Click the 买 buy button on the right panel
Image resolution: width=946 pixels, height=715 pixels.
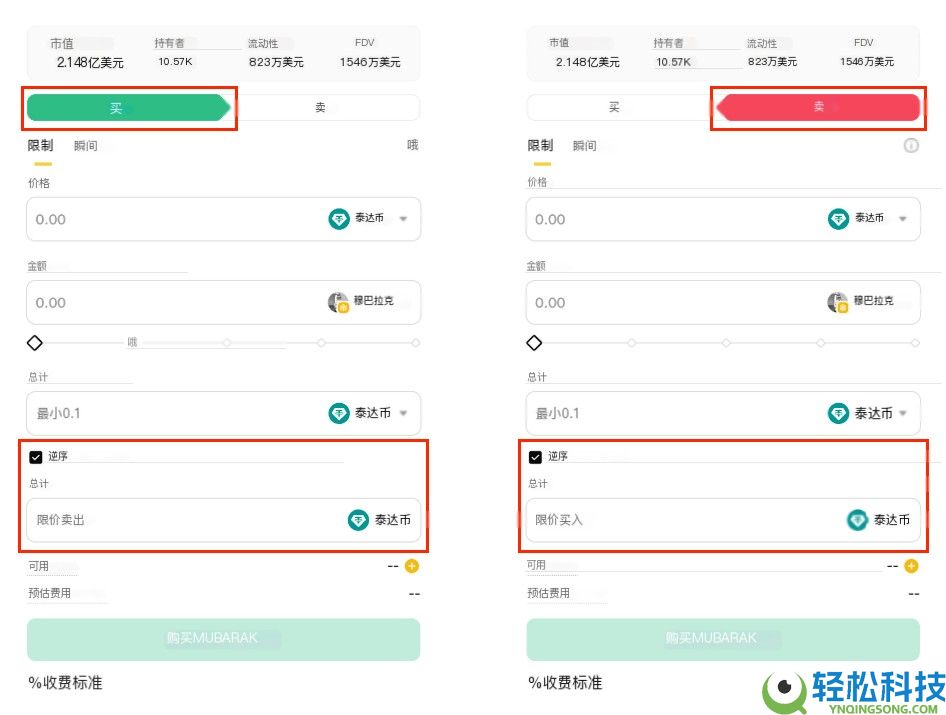pos(615,106)
